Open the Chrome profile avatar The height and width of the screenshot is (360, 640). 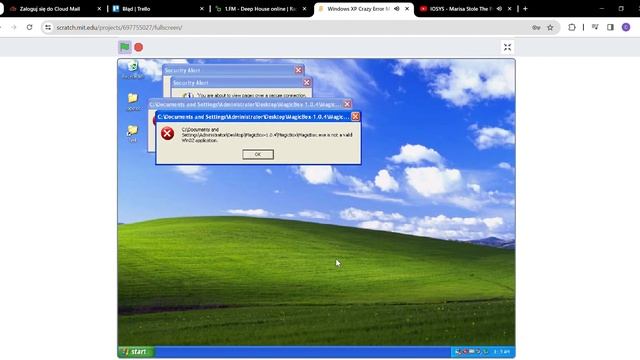coord(626,27)
